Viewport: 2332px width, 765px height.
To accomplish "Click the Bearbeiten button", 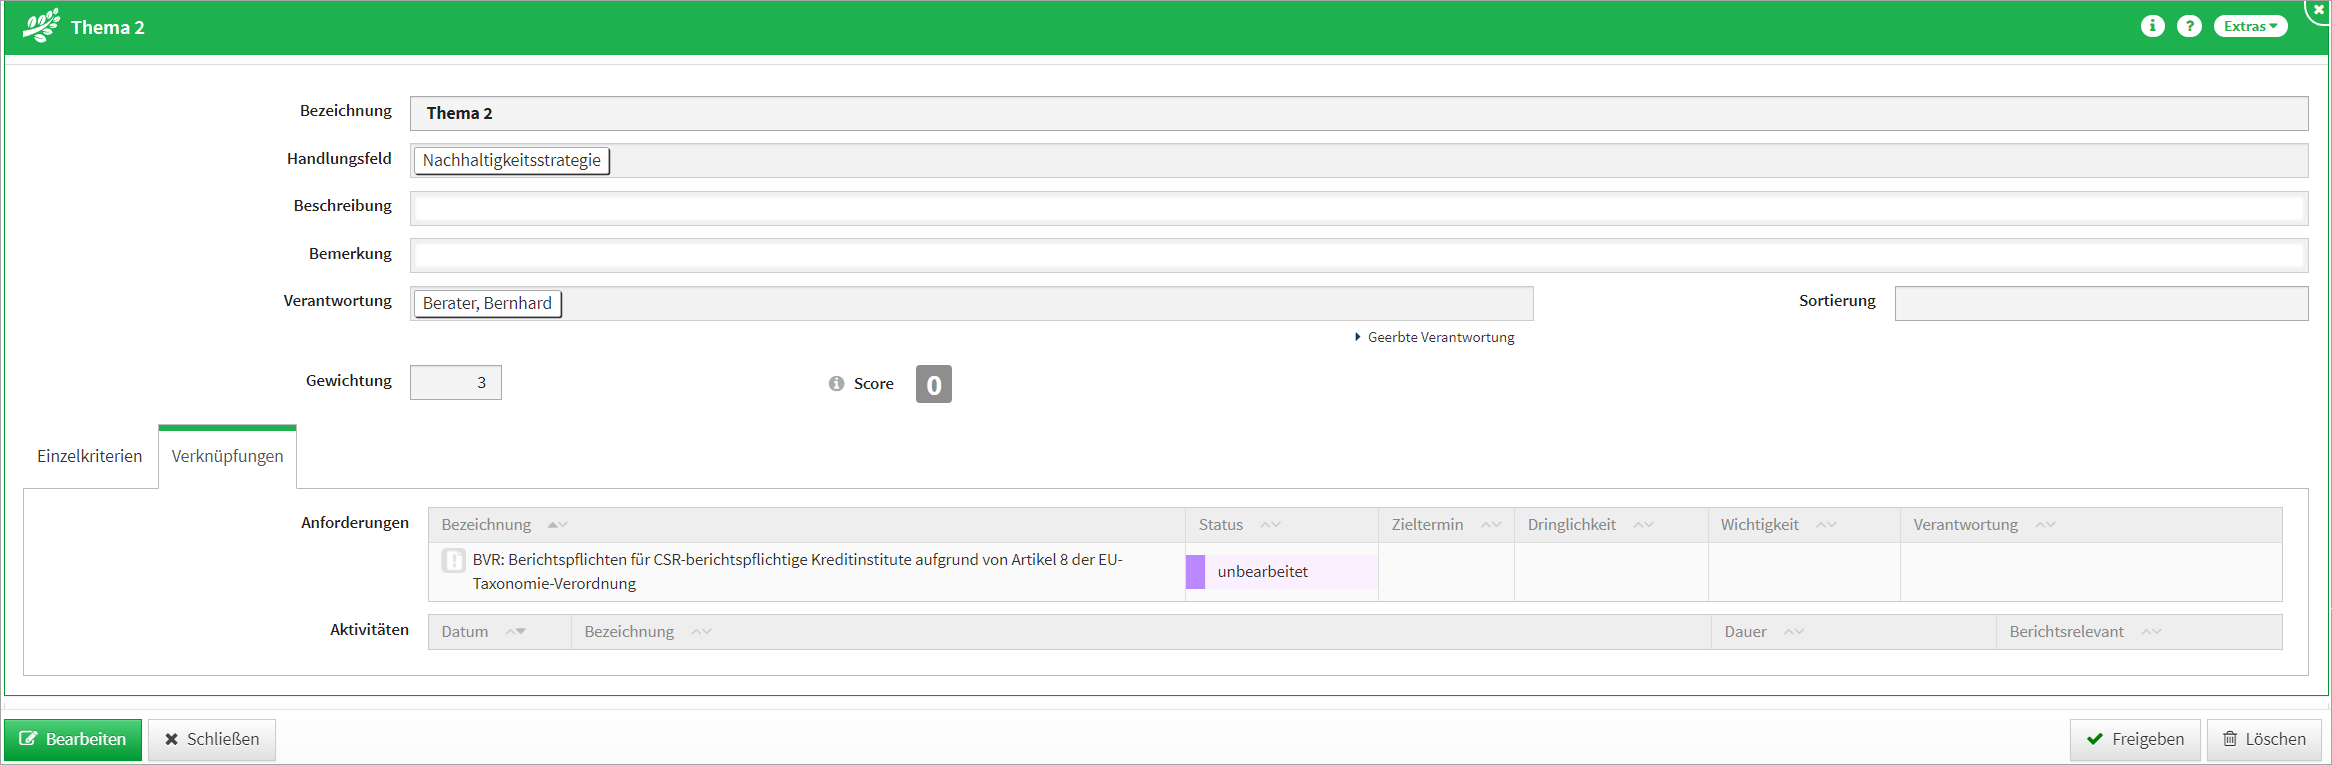I will pos(73,739).
